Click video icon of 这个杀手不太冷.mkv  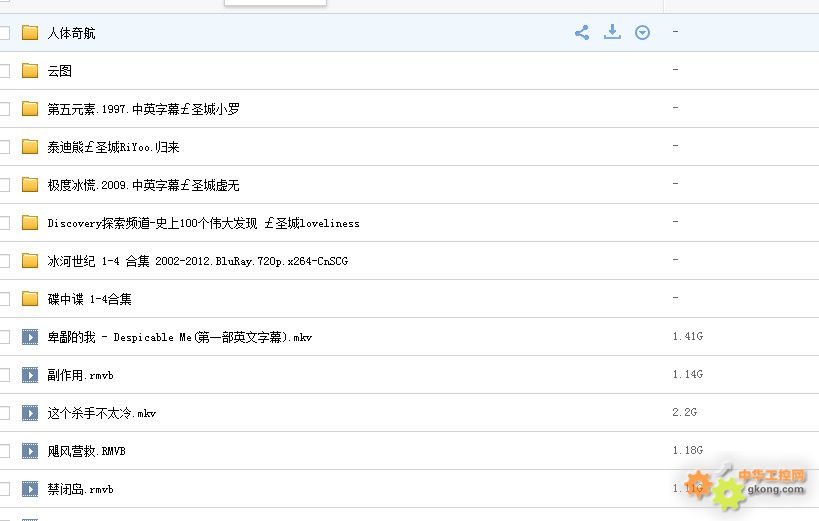click(x=30, y=413)
